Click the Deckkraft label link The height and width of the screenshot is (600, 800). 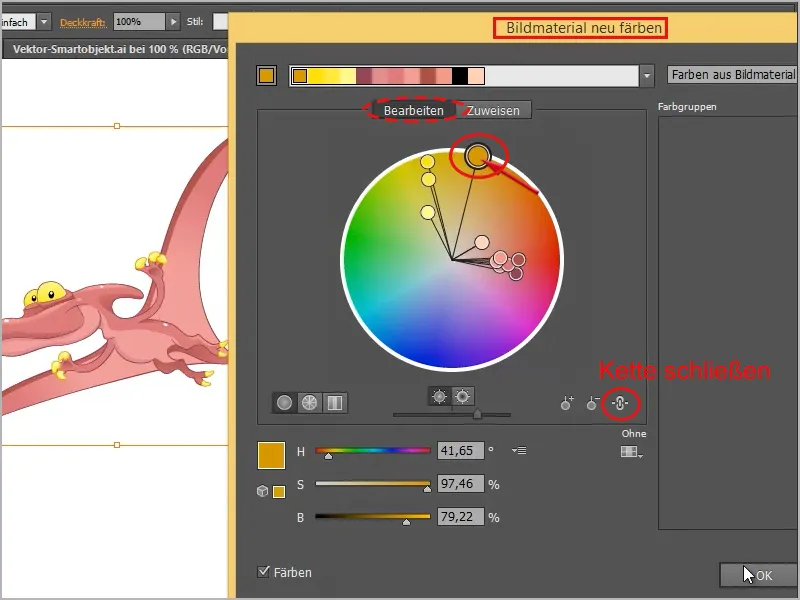coord(83,22)
